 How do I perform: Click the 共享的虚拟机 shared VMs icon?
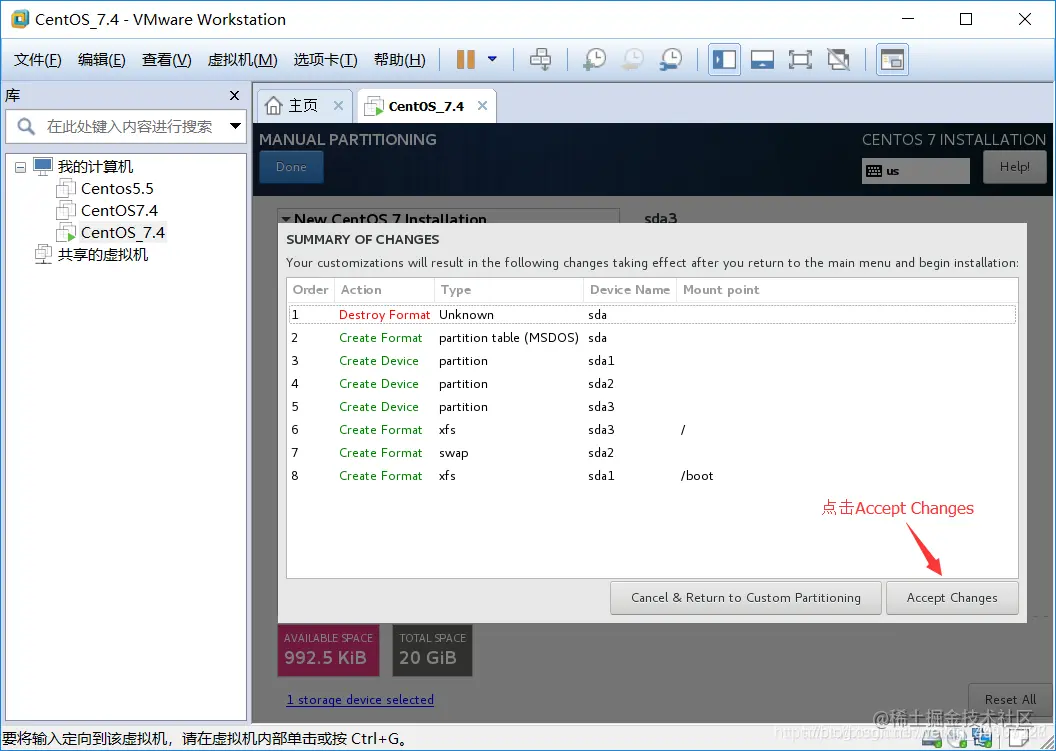click(43, 254)
